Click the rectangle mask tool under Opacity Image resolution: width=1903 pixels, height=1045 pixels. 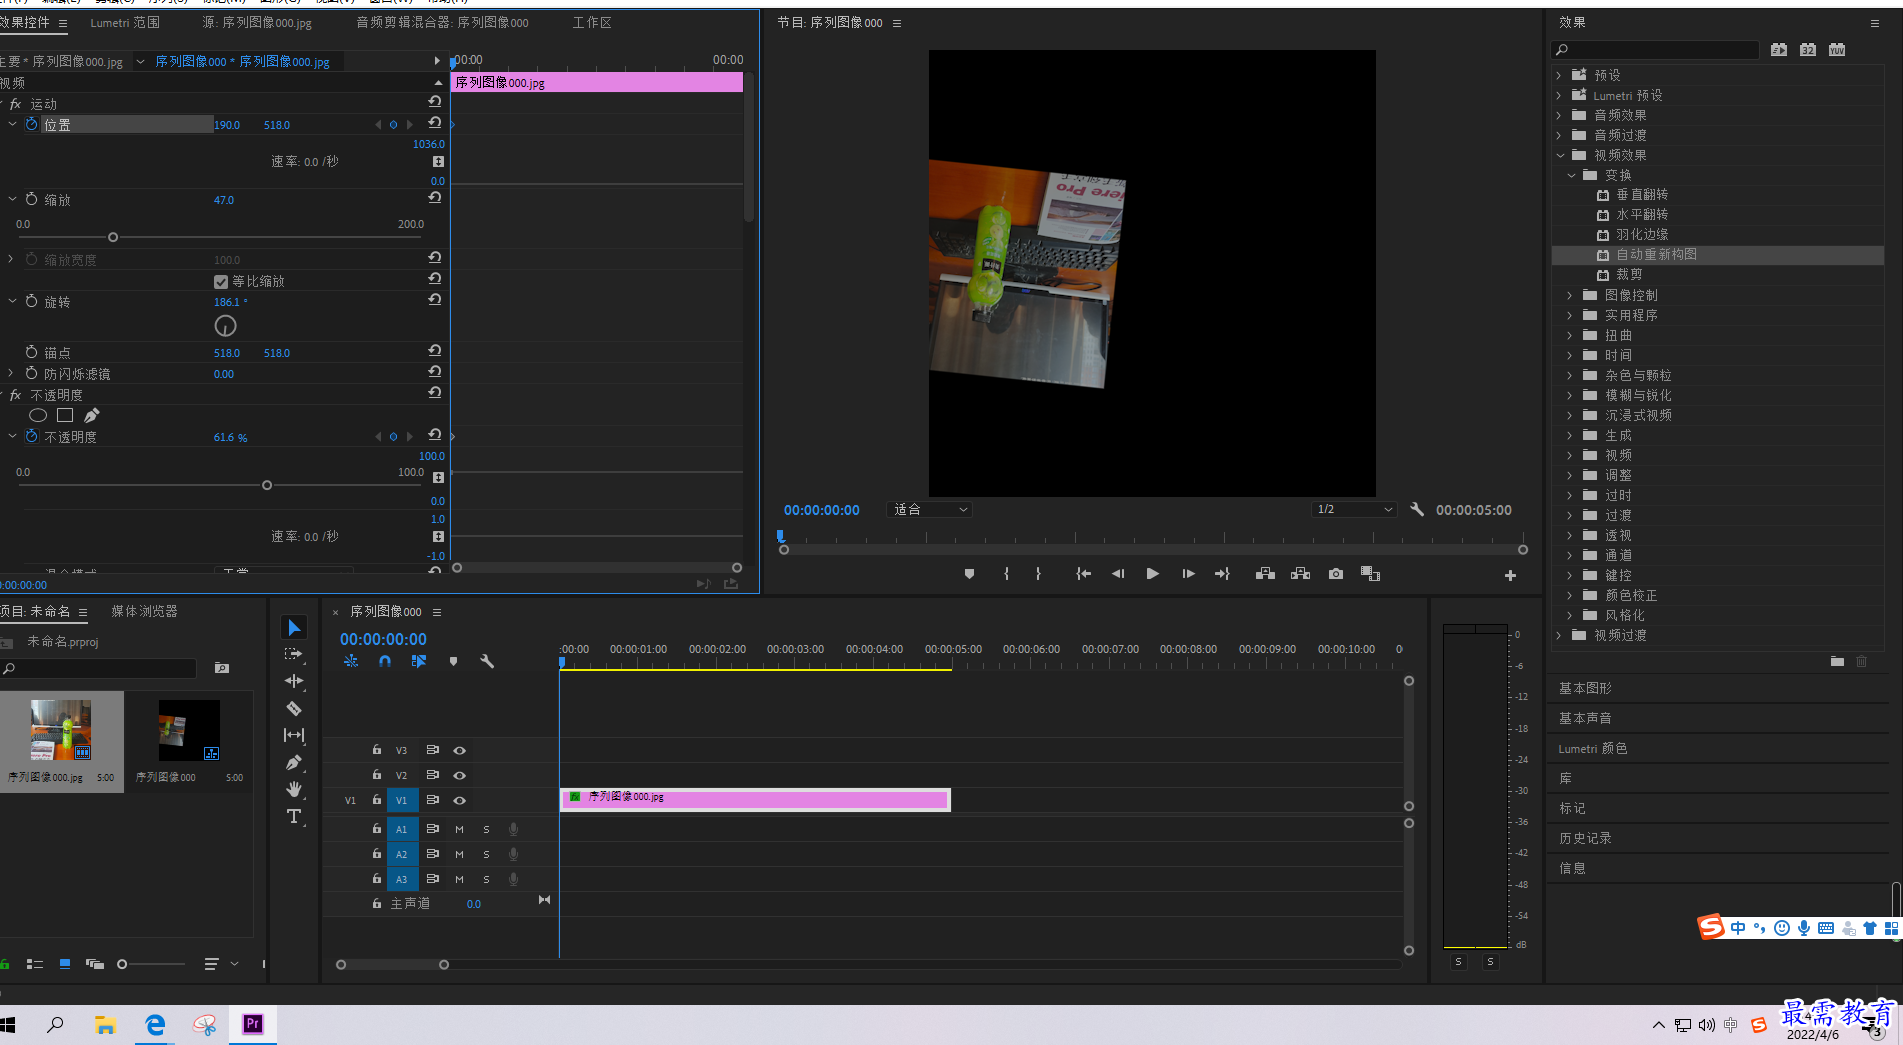tap(65, 415)
